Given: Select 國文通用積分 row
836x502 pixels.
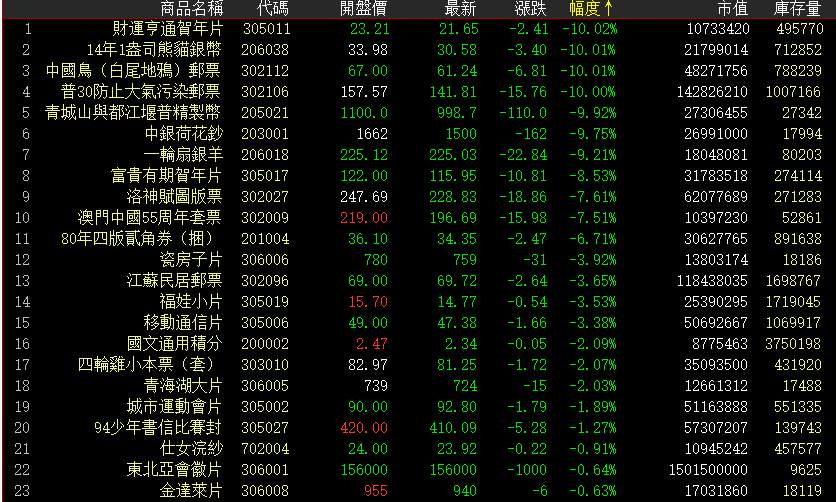Looking at the screenshot, I should [x=418, y=344].
